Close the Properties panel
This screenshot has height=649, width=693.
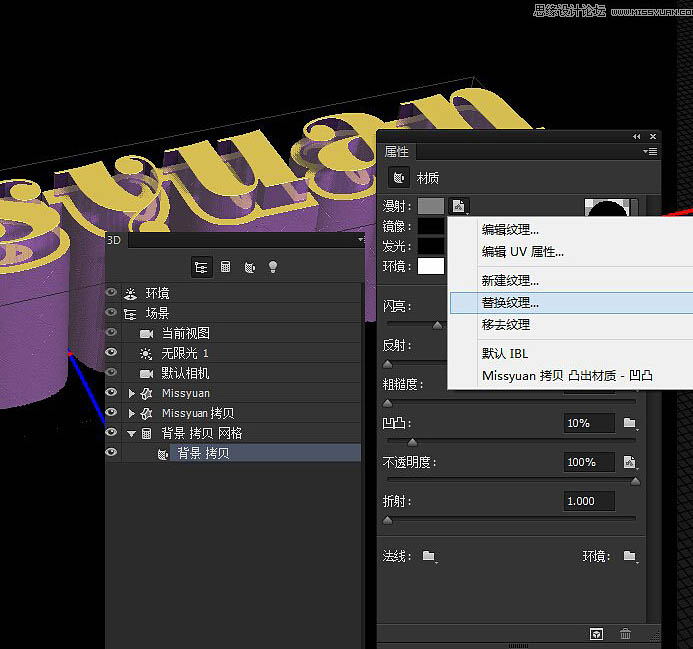[x=653, y=137]
